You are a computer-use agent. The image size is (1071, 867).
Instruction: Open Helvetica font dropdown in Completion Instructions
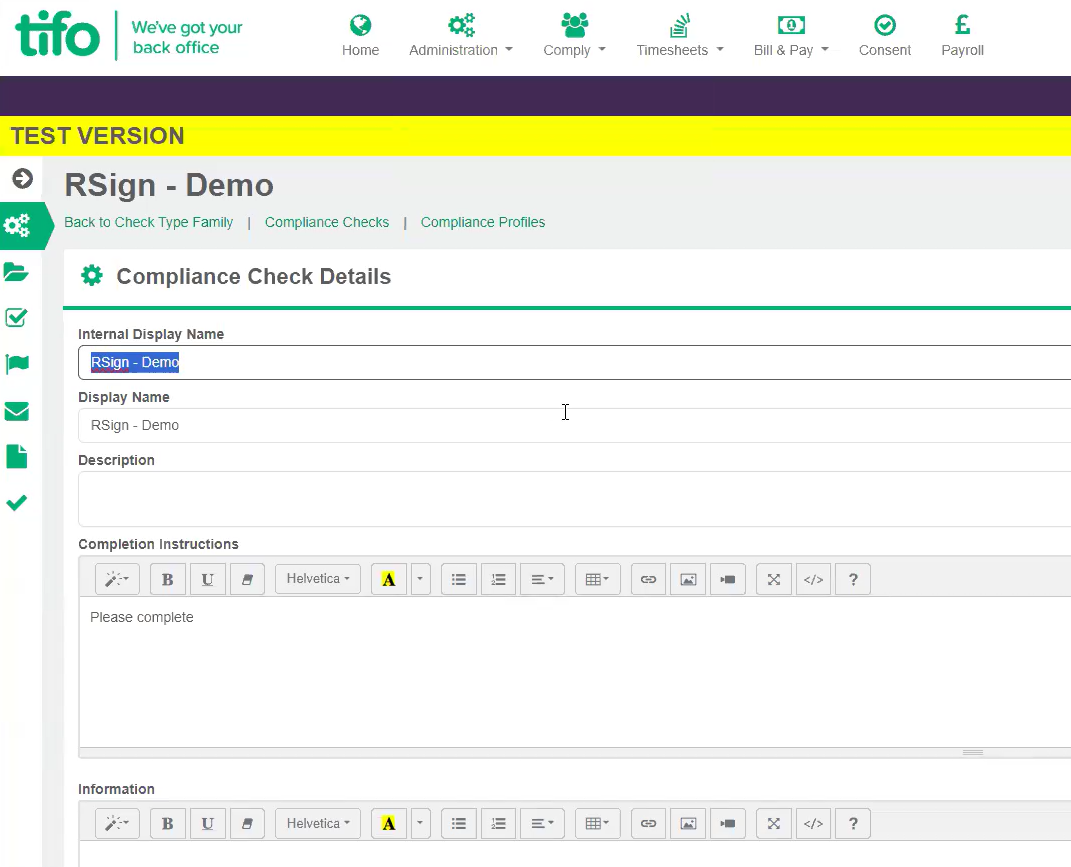(318, 579)
